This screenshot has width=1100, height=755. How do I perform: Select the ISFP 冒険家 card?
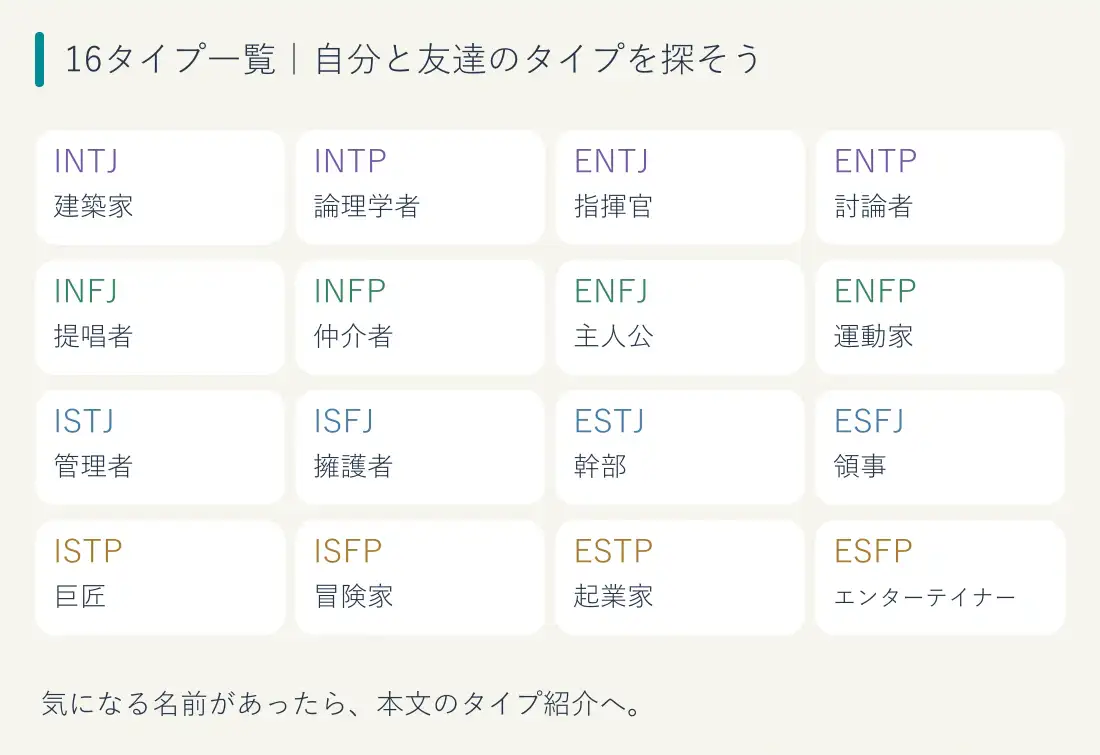tap(420, 577)
